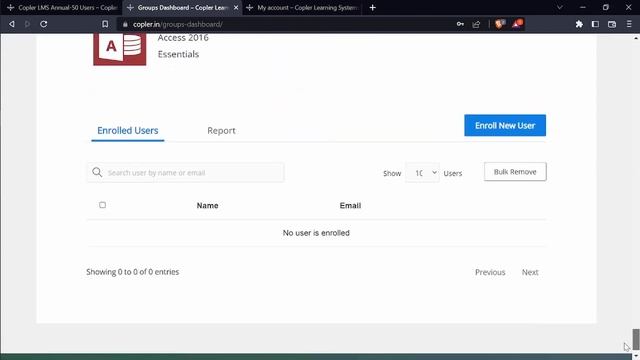Image resolution: width=640 pixels, height=360 pixels.
Task: Open the Brave Wallet icon
Action: (x=612, y=24)
